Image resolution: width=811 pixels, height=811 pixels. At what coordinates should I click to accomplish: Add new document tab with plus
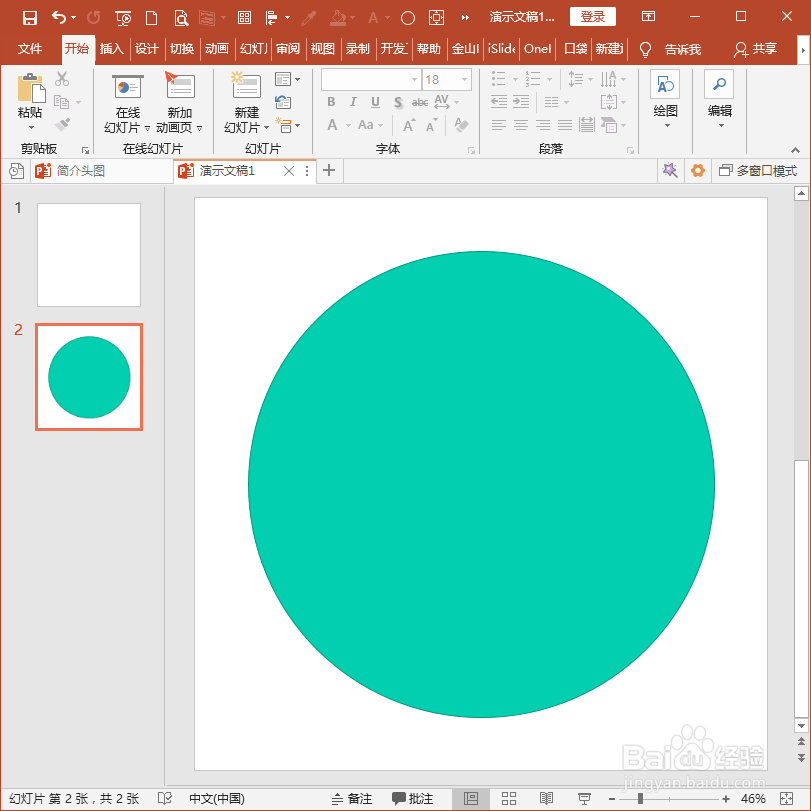pos(329,170)
